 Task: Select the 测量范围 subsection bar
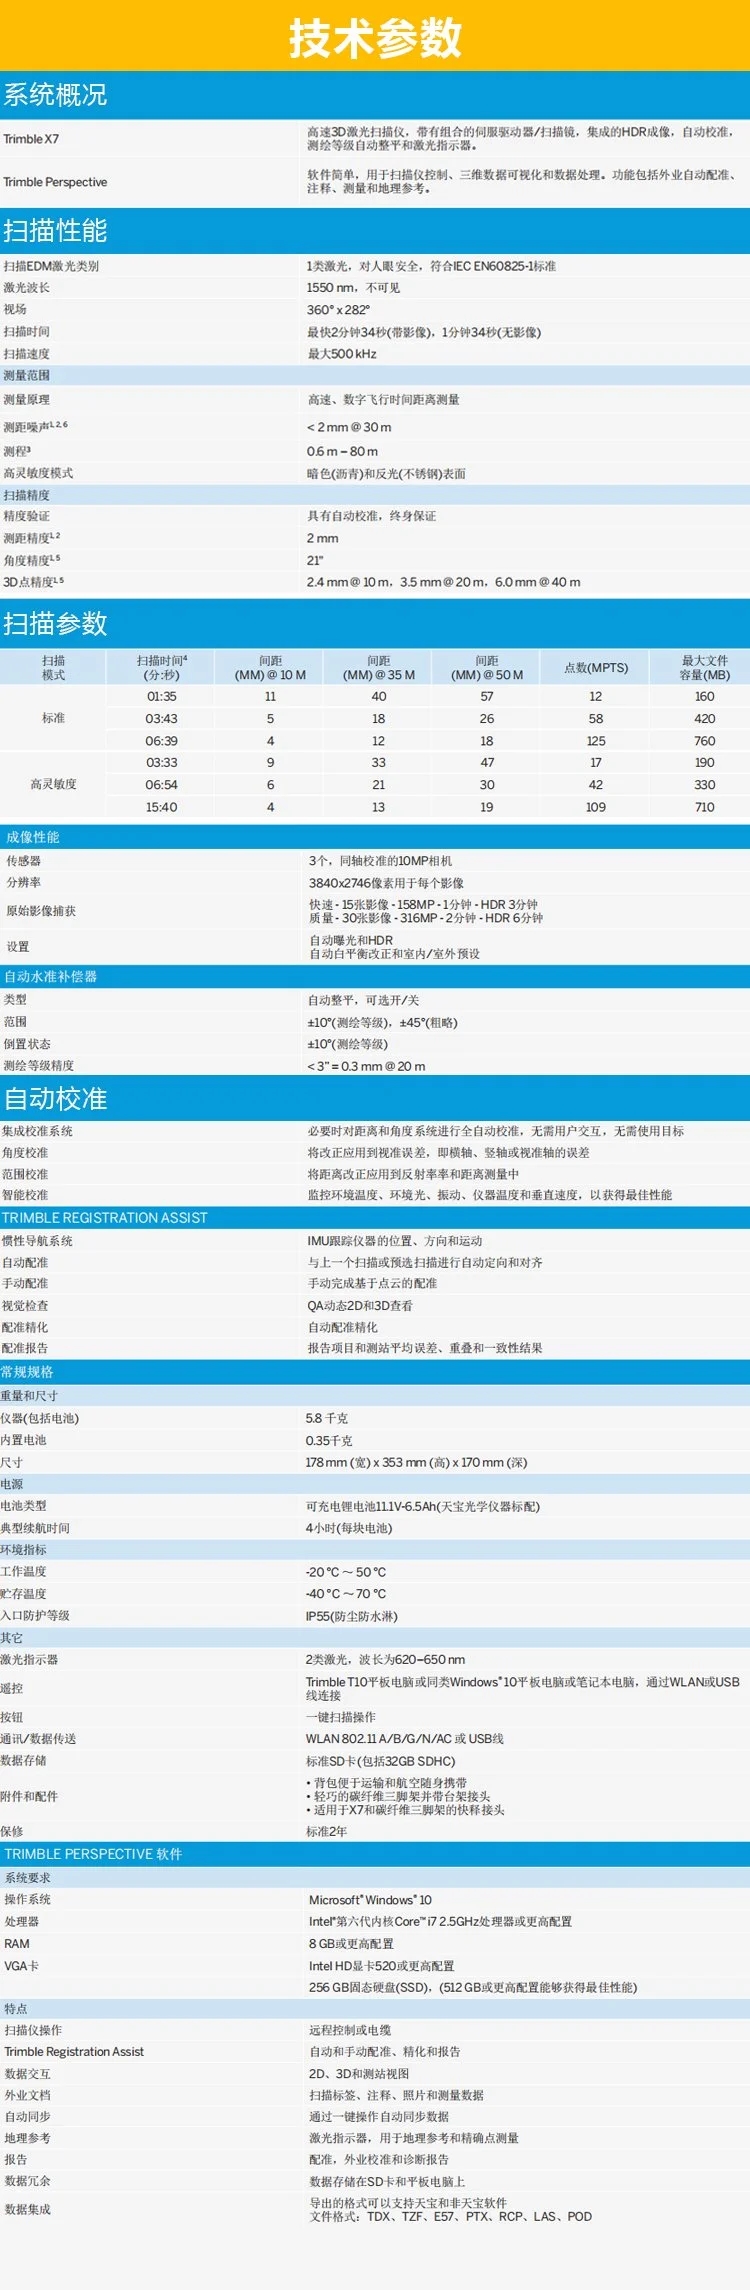pyautogui.click(x=375, y=376)
